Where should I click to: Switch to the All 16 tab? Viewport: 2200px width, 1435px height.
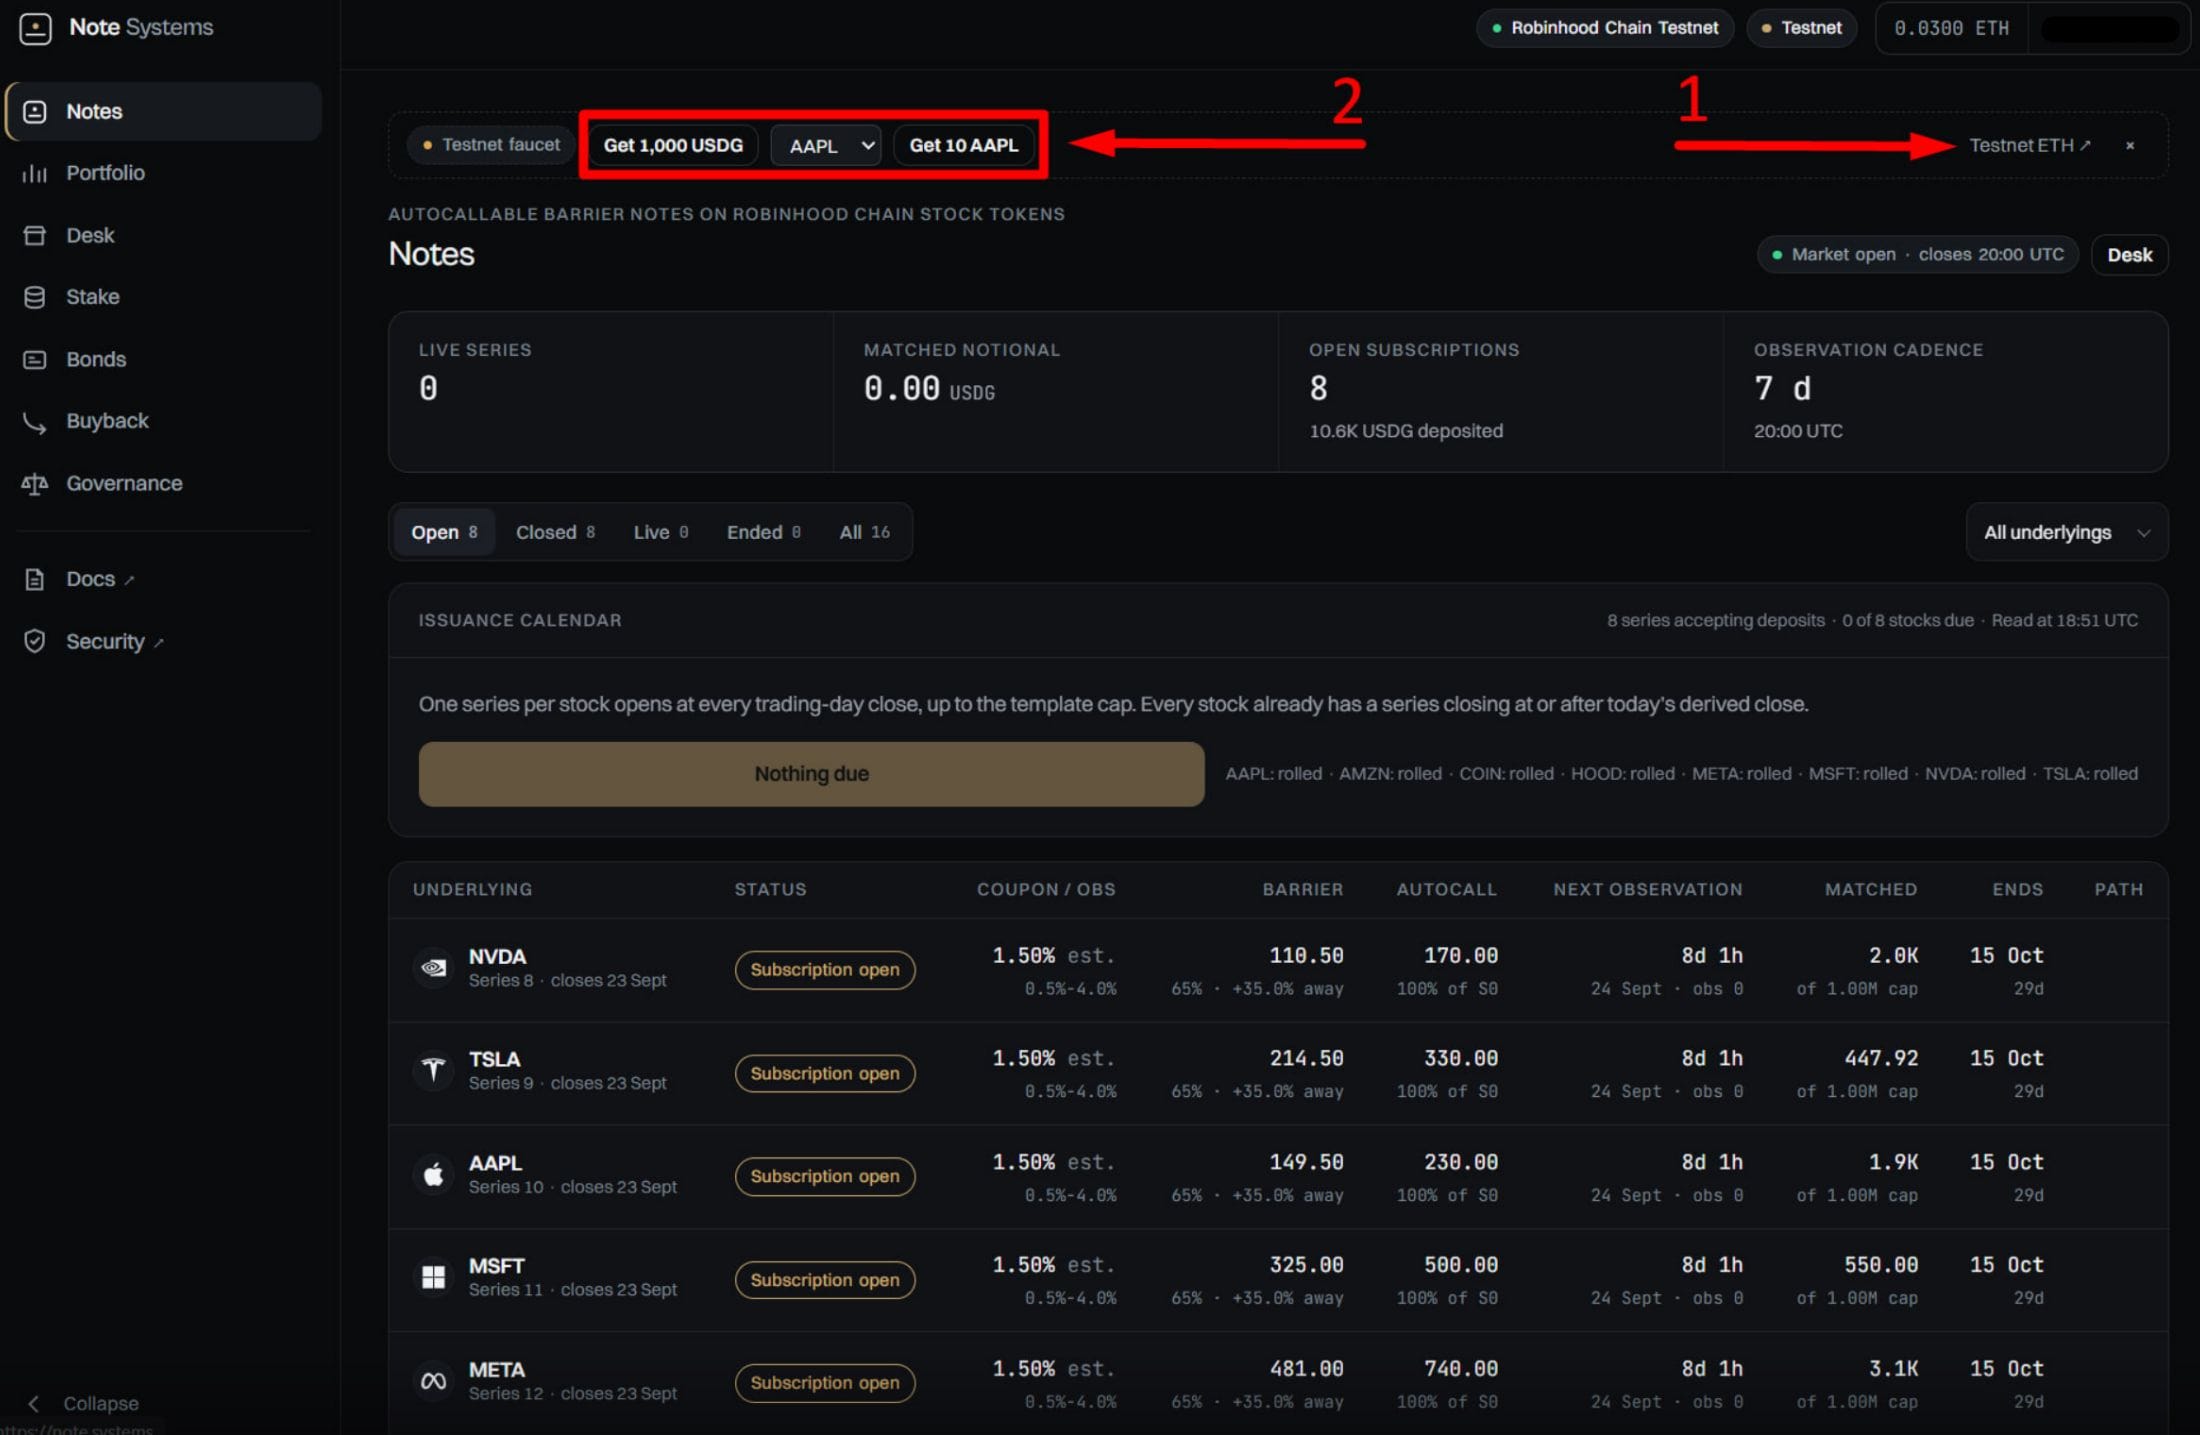[864, 532]
